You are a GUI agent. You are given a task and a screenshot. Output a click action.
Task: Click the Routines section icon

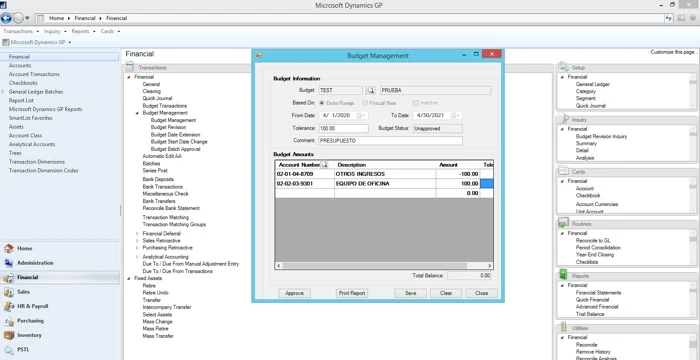563,223
